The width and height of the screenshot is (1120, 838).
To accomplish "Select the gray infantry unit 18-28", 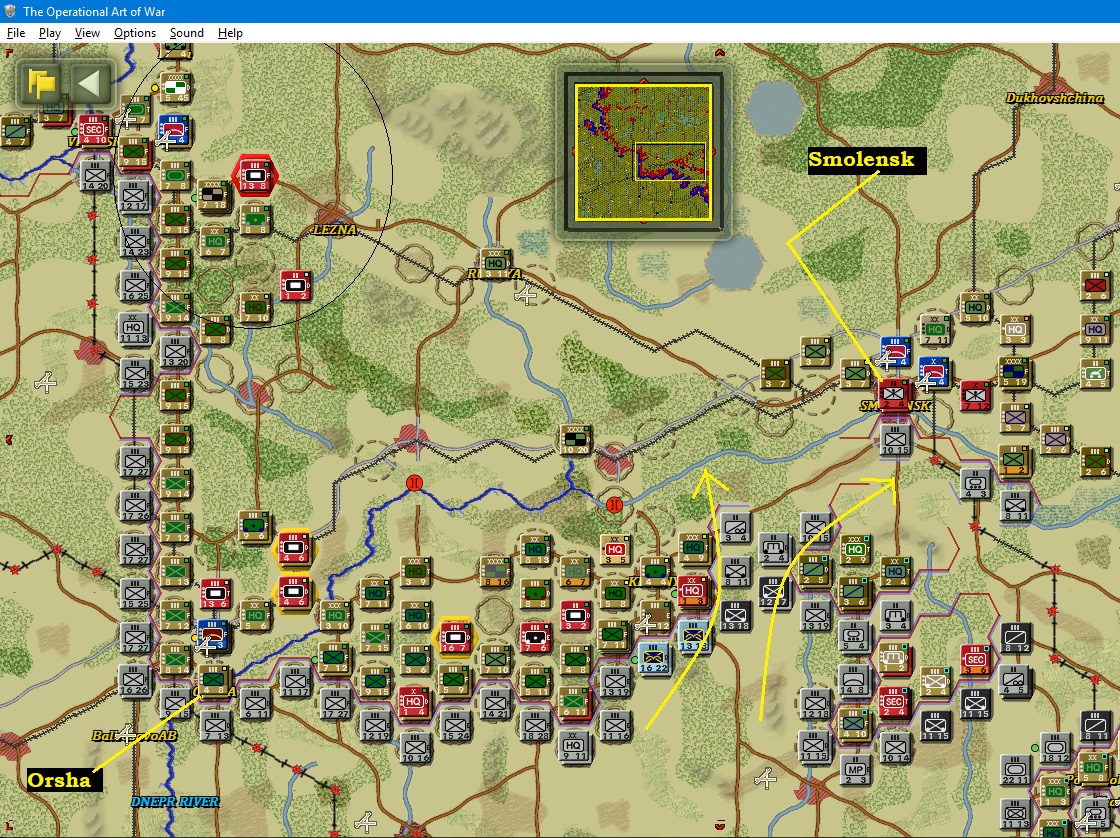I will [x=535, y=724].
